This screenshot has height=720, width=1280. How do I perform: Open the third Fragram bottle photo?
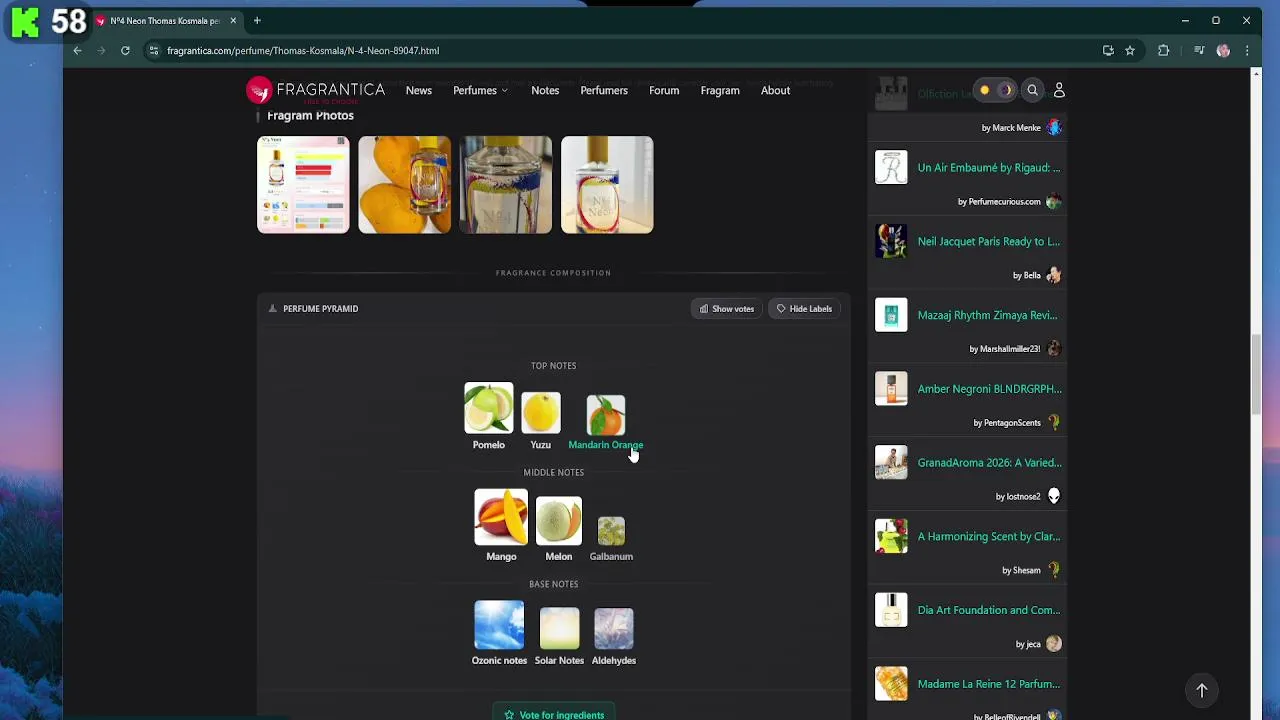(506, 185)
